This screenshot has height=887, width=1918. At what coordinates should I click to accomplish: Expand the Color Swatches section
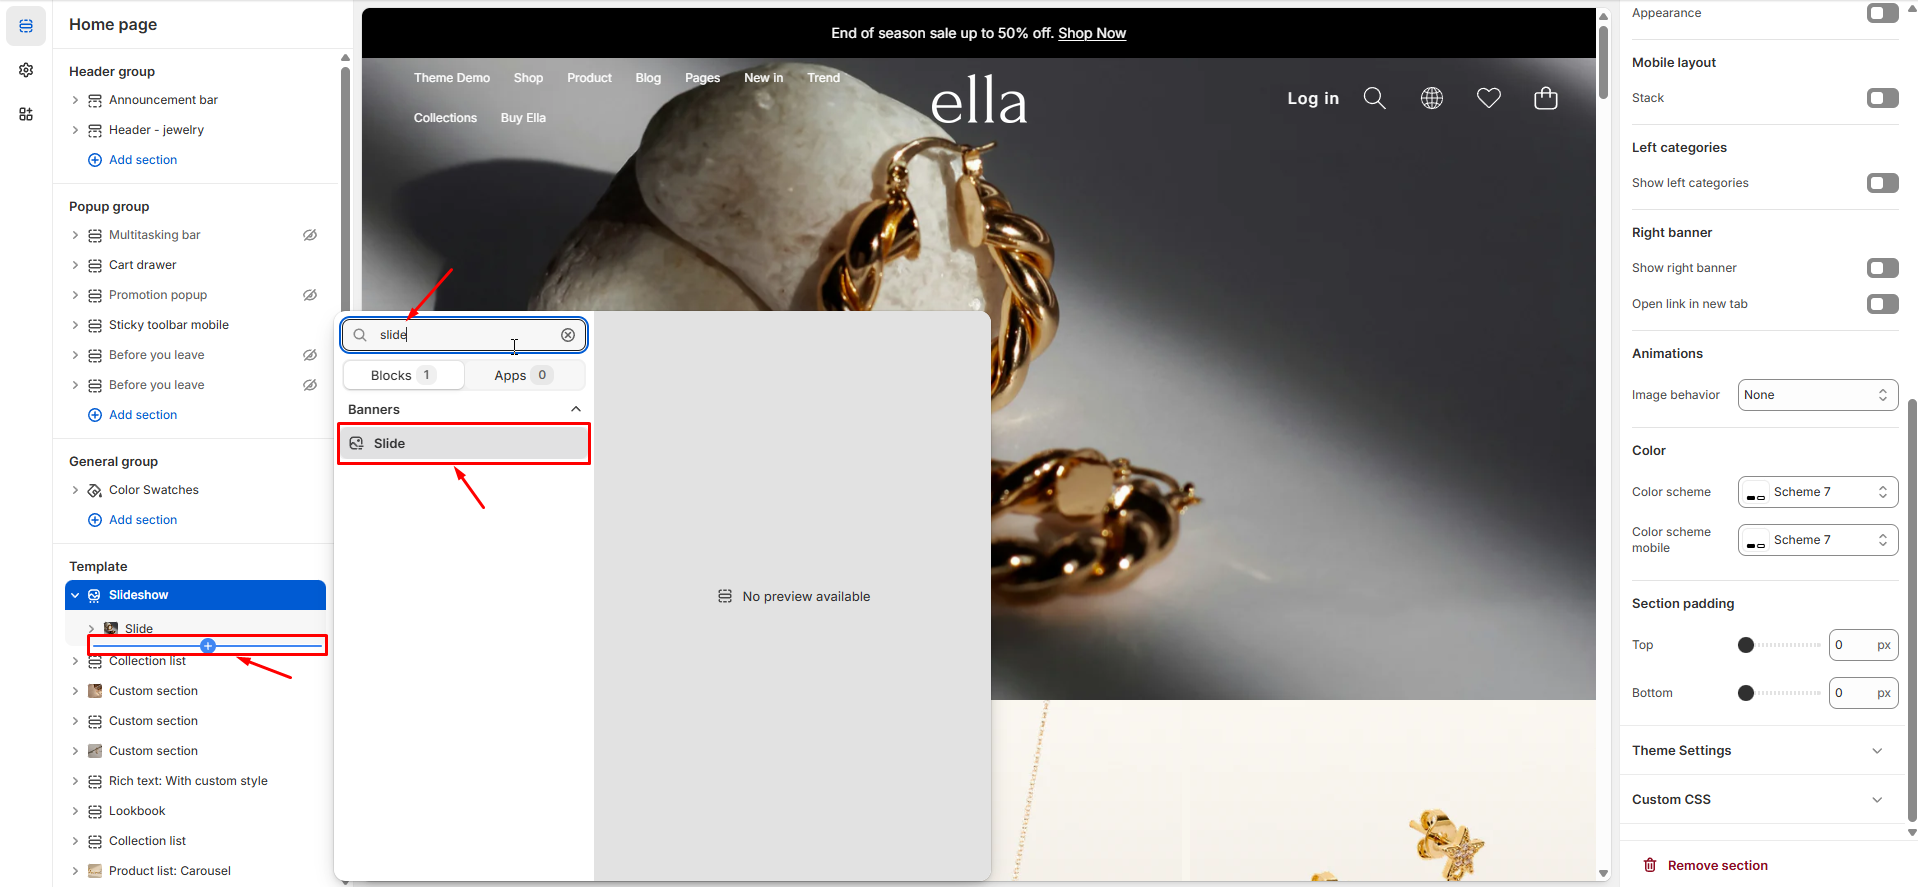75,490
